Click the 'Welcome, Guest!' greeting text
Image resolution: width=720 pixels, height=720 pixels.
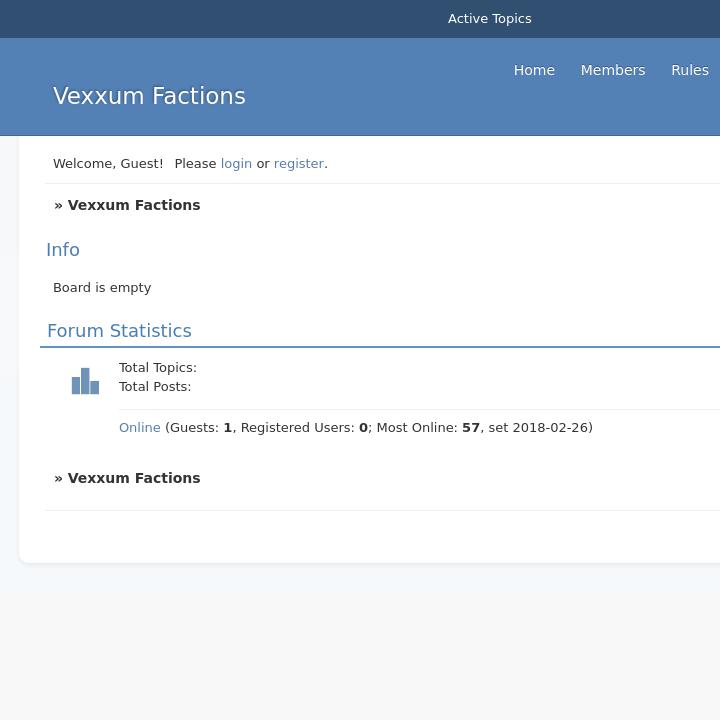(x=108, y=164)
